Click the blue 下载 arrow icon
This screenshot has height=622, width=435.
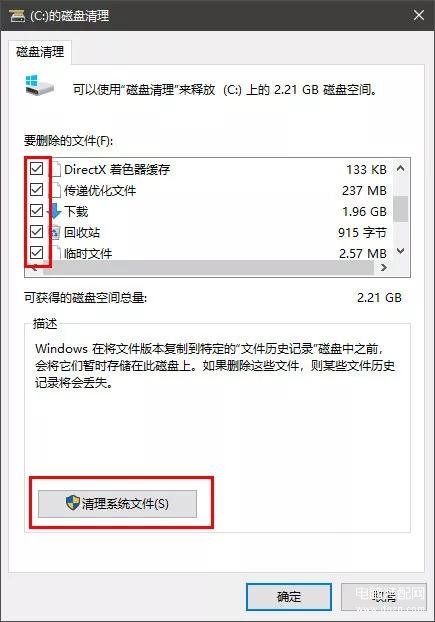(x=55, y=211)
